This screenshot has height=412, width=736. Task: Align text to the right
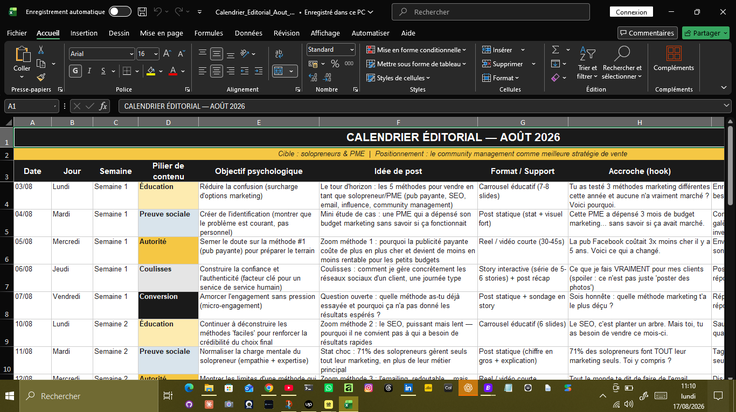(x=230, y=71)
